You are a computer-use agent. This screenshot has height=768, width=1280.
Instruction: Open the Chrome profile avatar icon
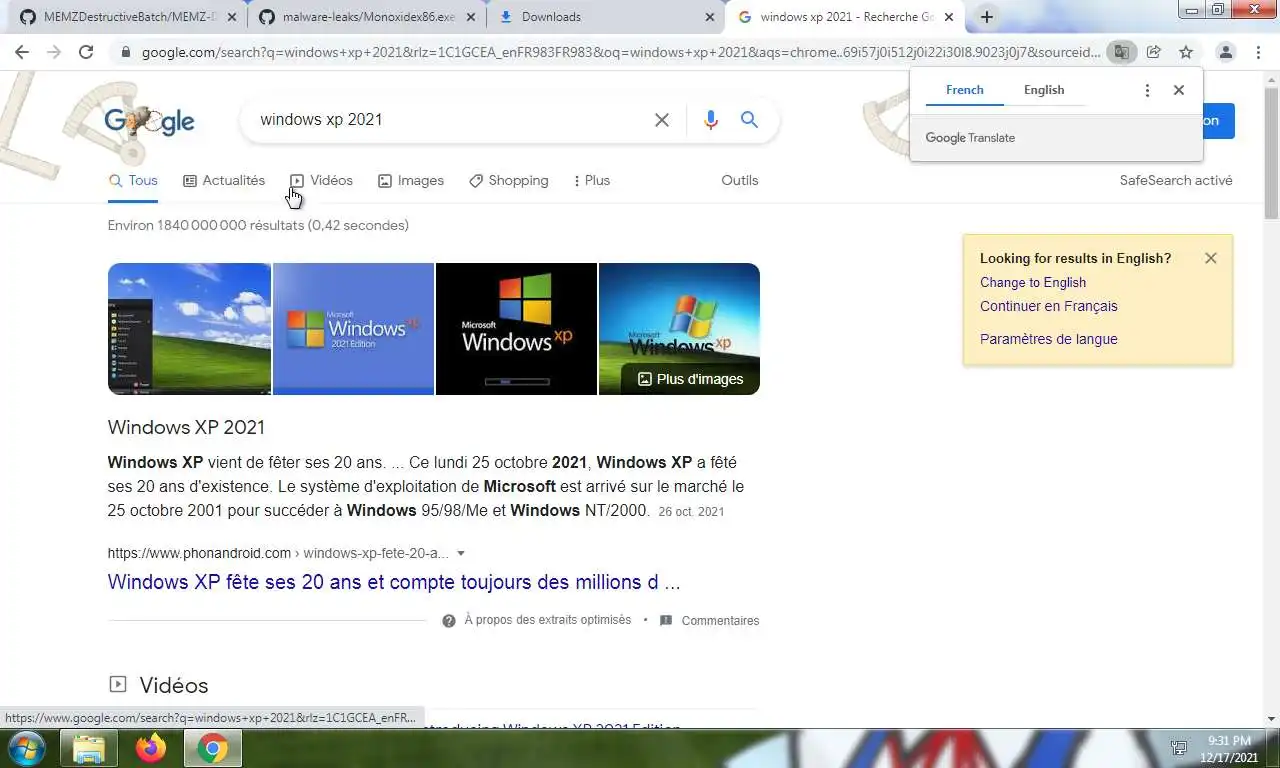point(1226,52)
